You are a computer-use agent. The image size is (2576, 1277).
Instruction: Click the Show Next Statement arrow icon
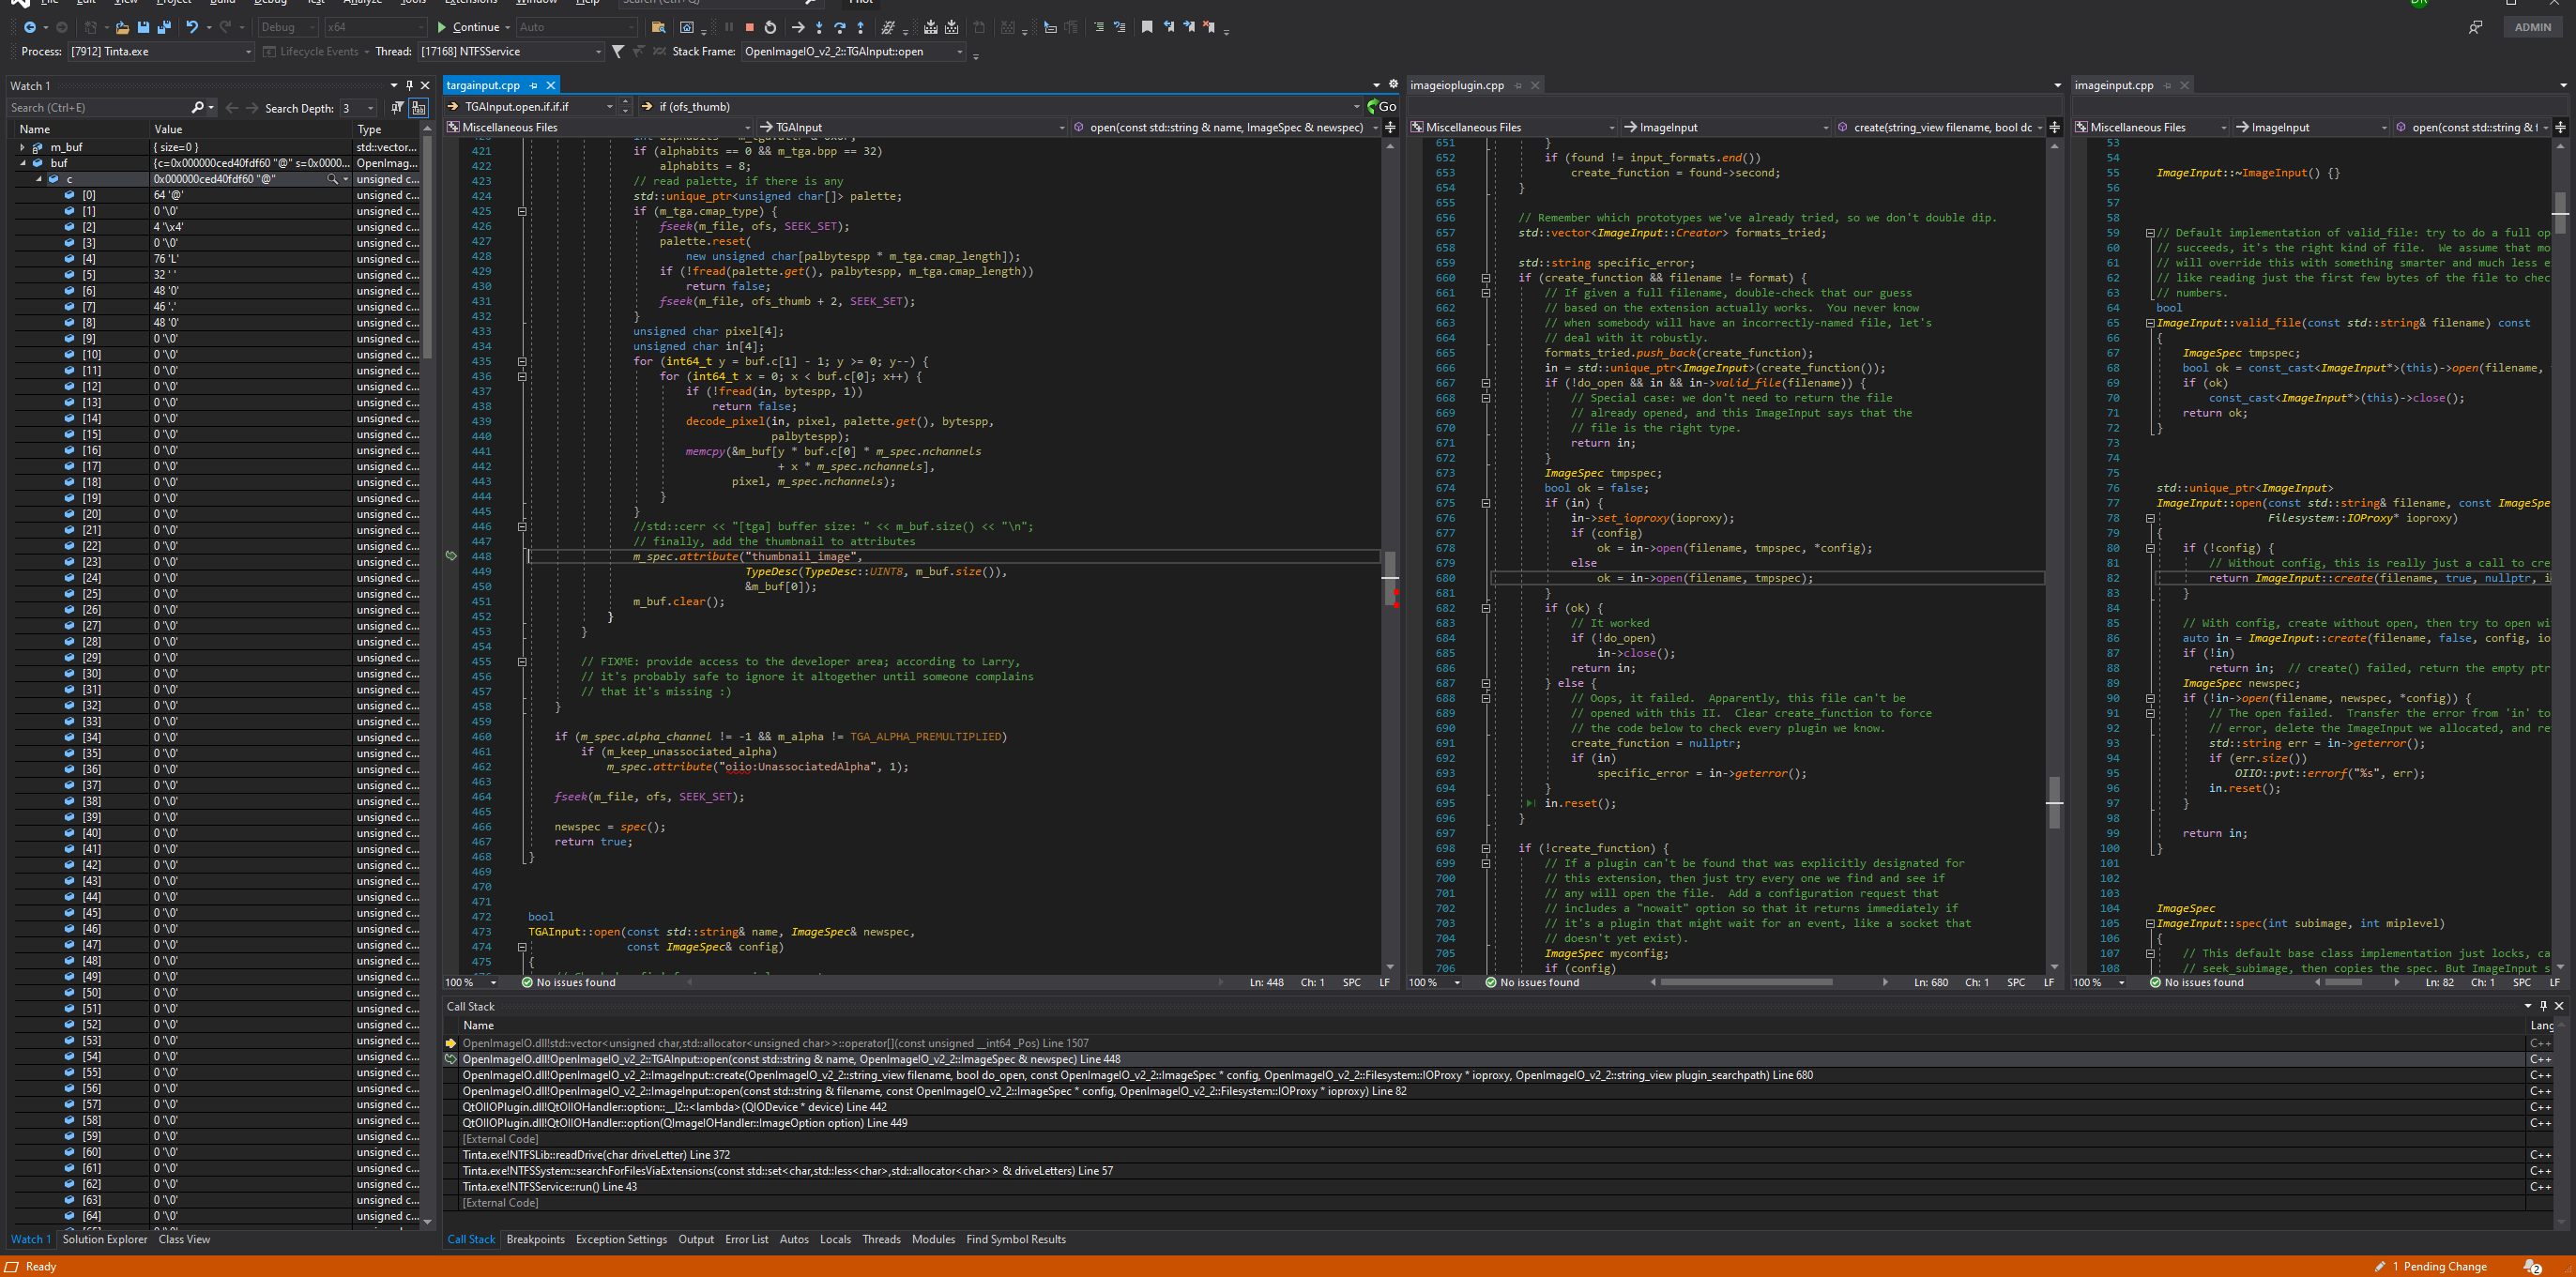point(798,27)
